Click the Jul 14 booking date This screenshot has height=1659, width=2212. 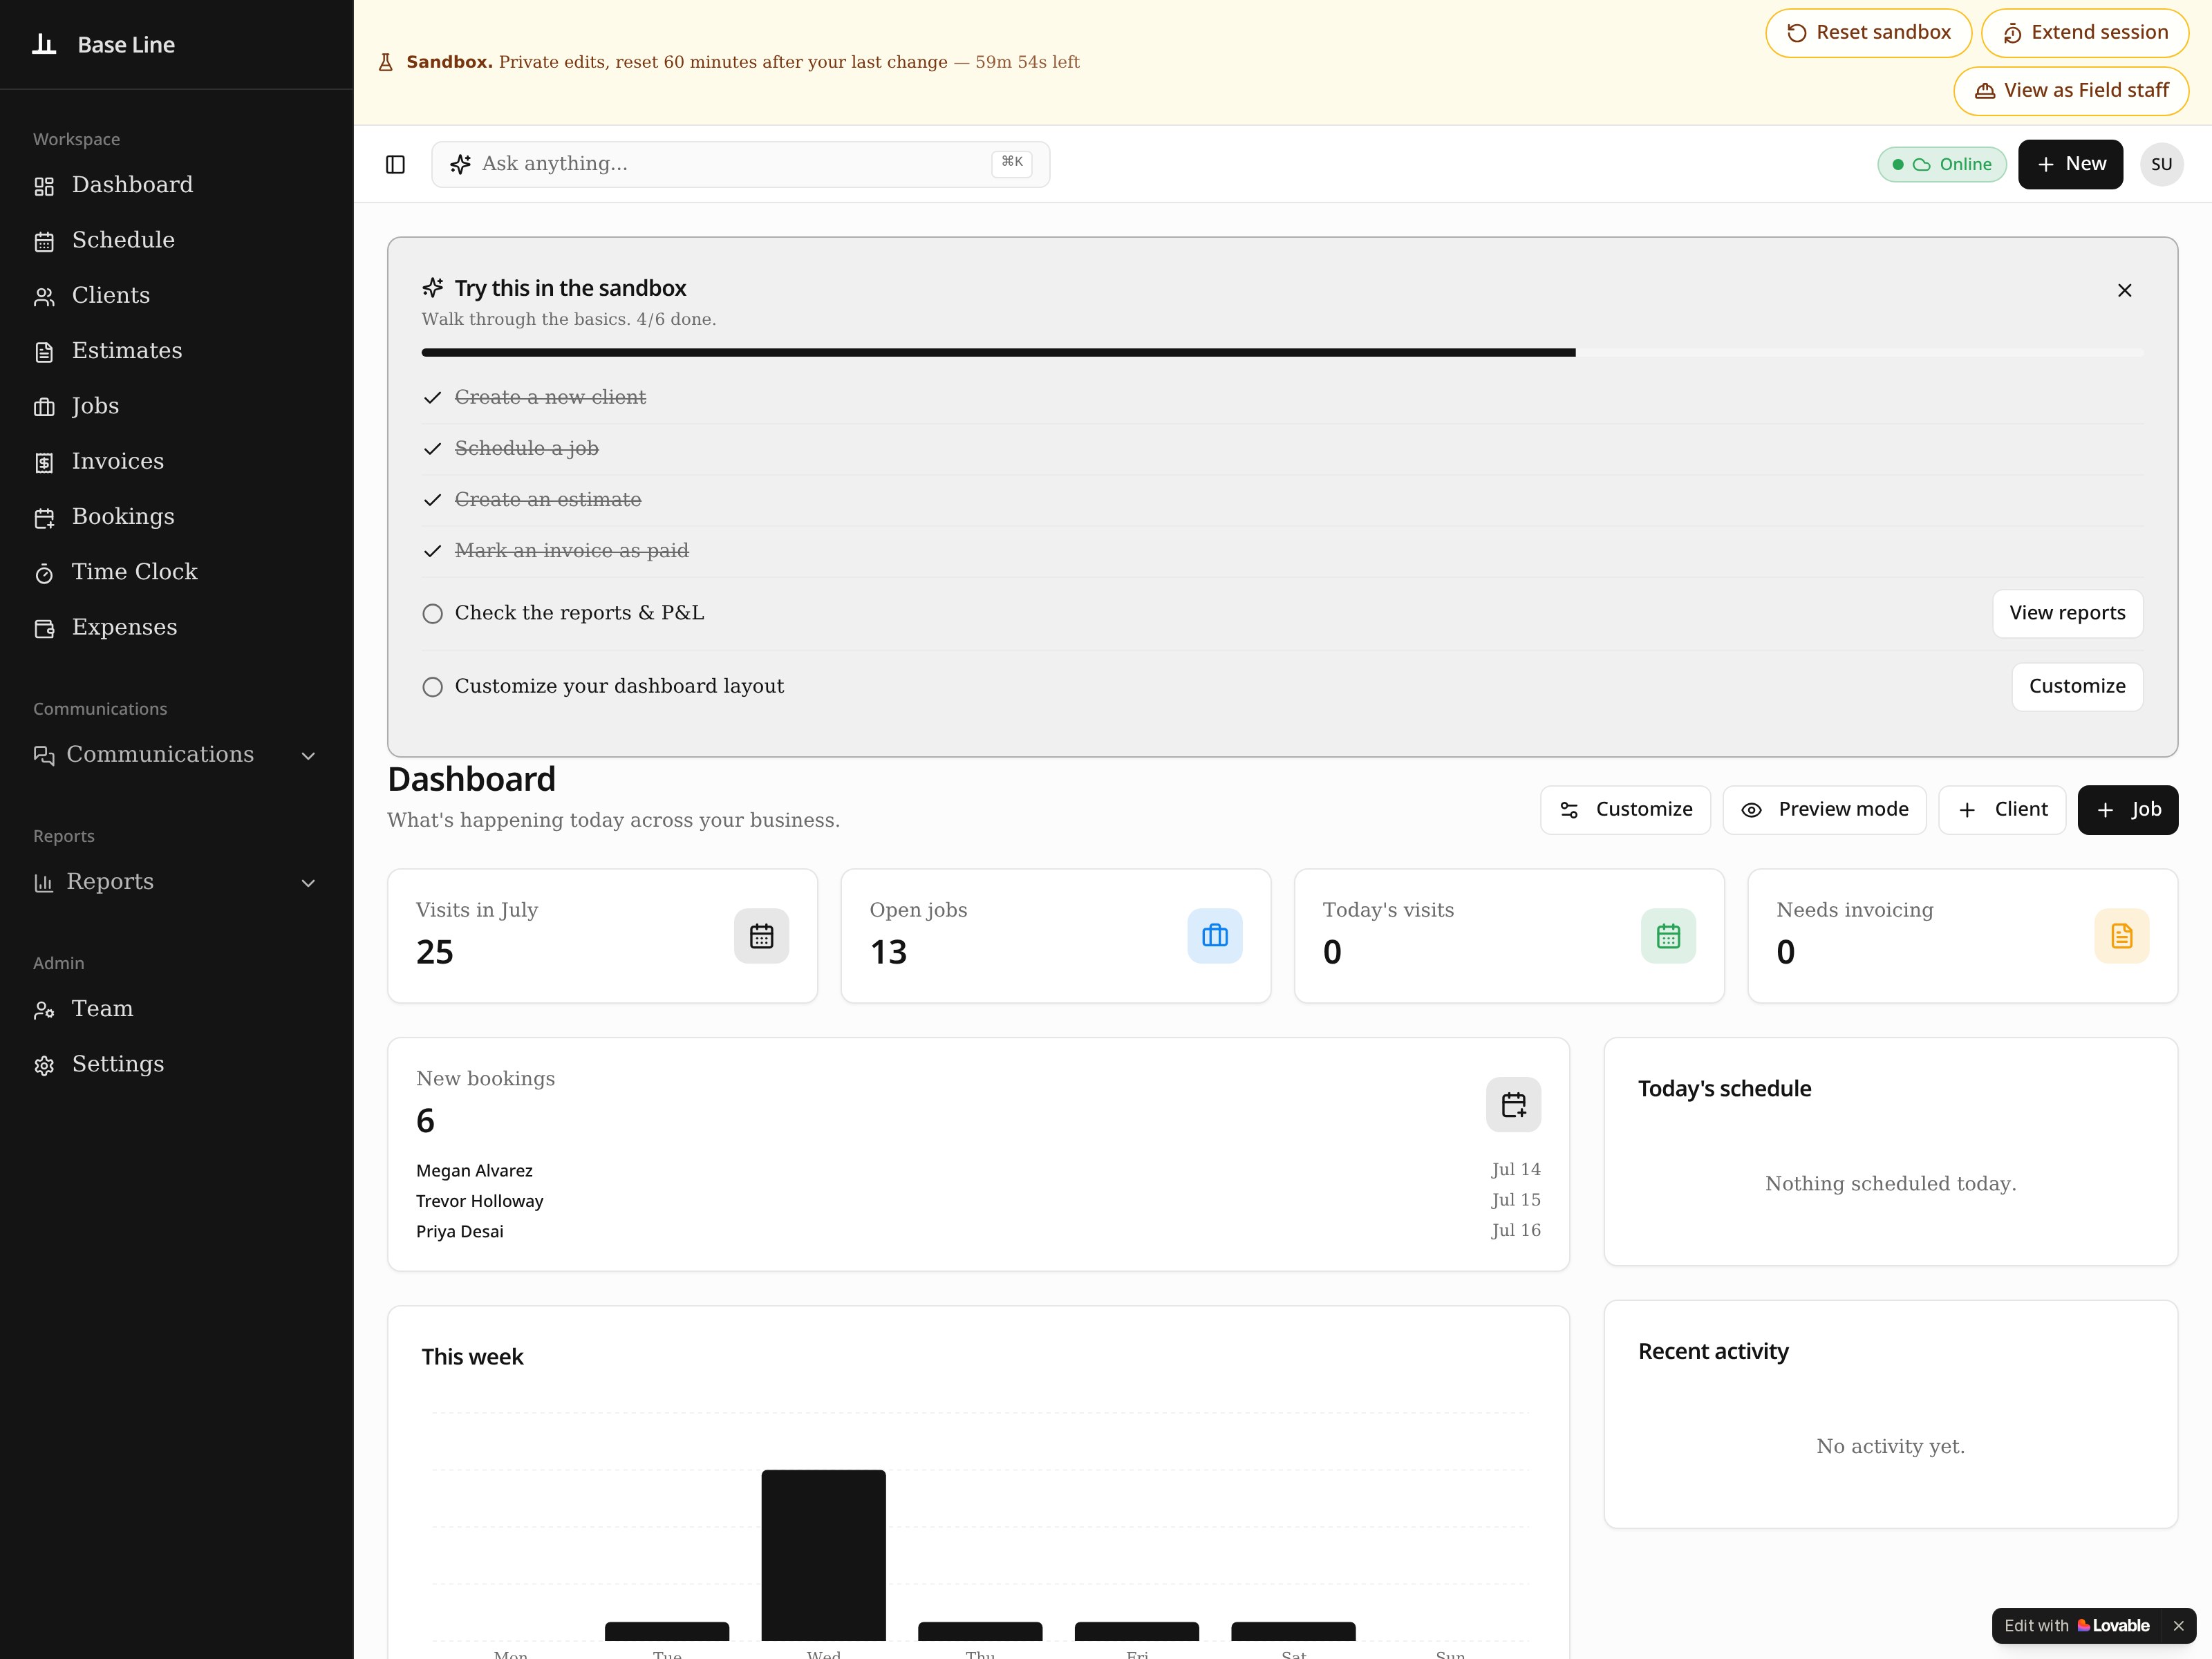coord(1516,1170)
